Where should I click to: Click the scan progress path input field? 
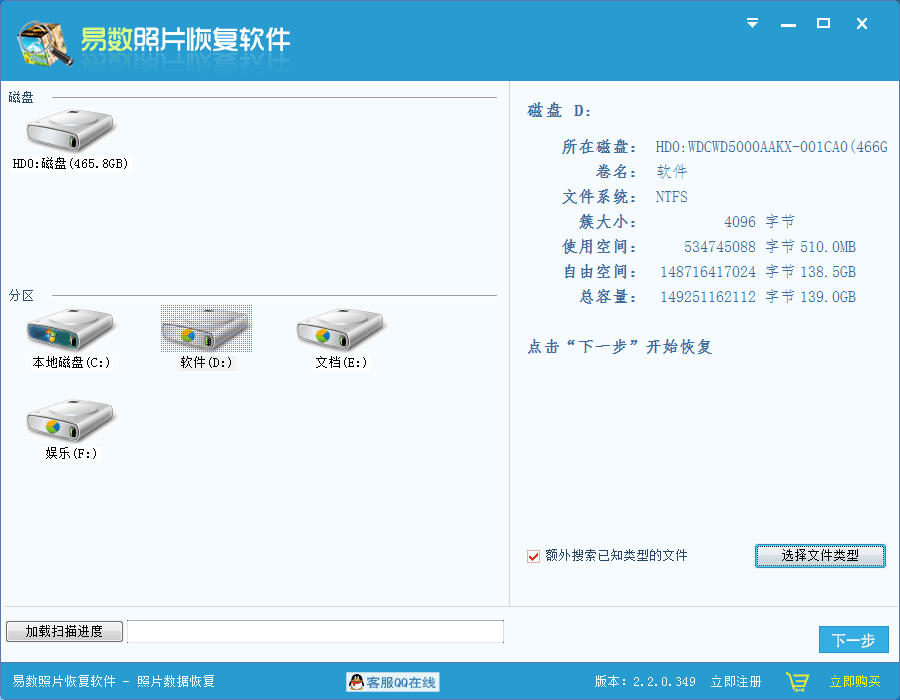tap(315, 631)
